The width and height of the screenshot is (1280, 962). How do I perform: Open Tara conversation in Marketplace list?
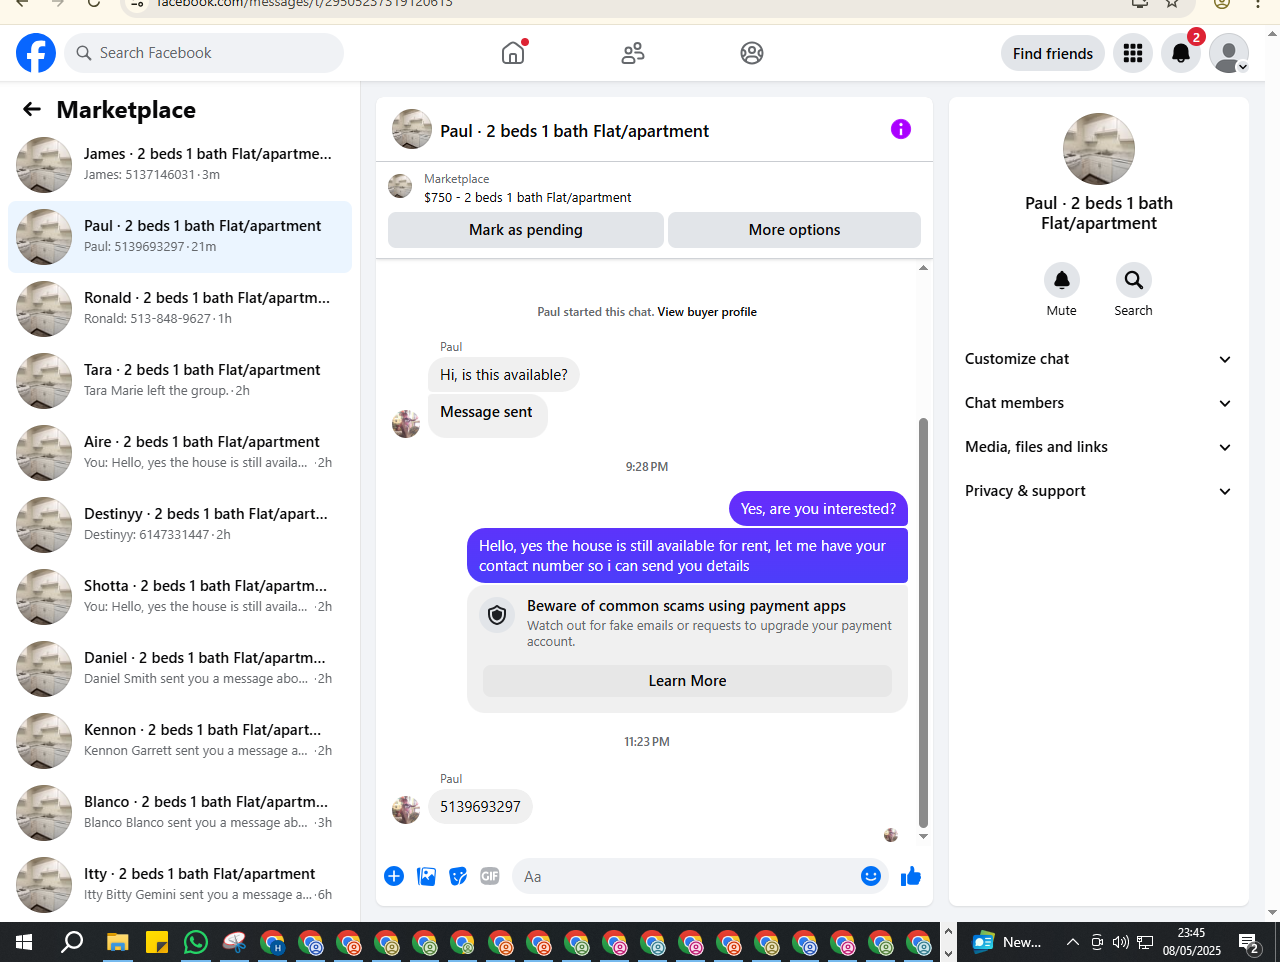coord(180,381)
